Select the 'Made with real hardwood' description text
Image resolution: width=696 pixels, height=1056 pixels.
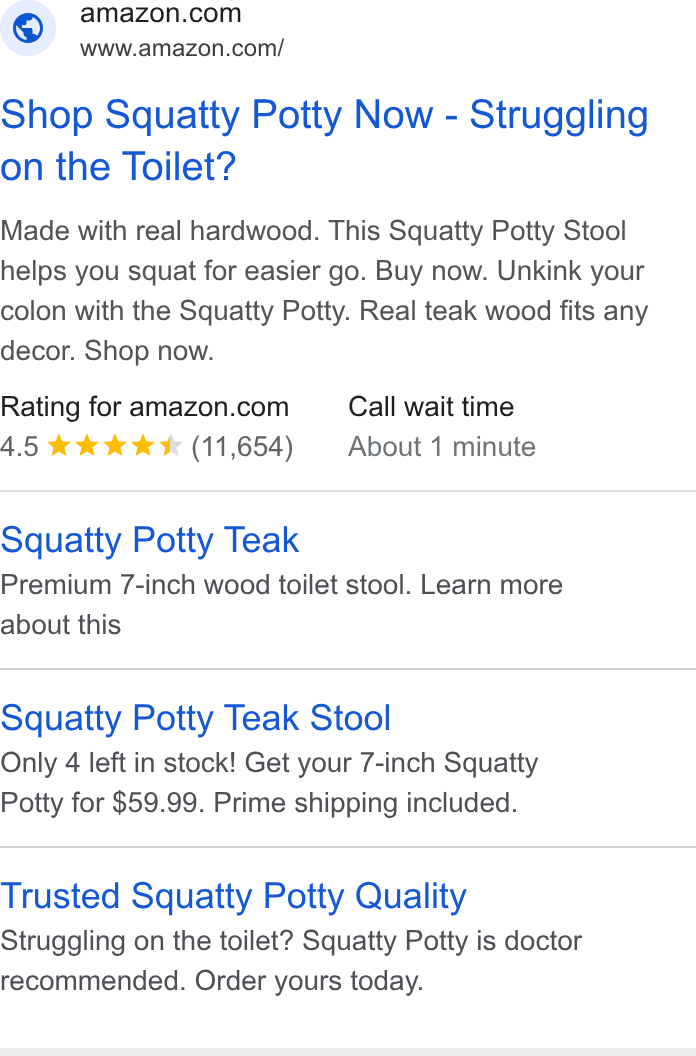(x=324, y=290)
